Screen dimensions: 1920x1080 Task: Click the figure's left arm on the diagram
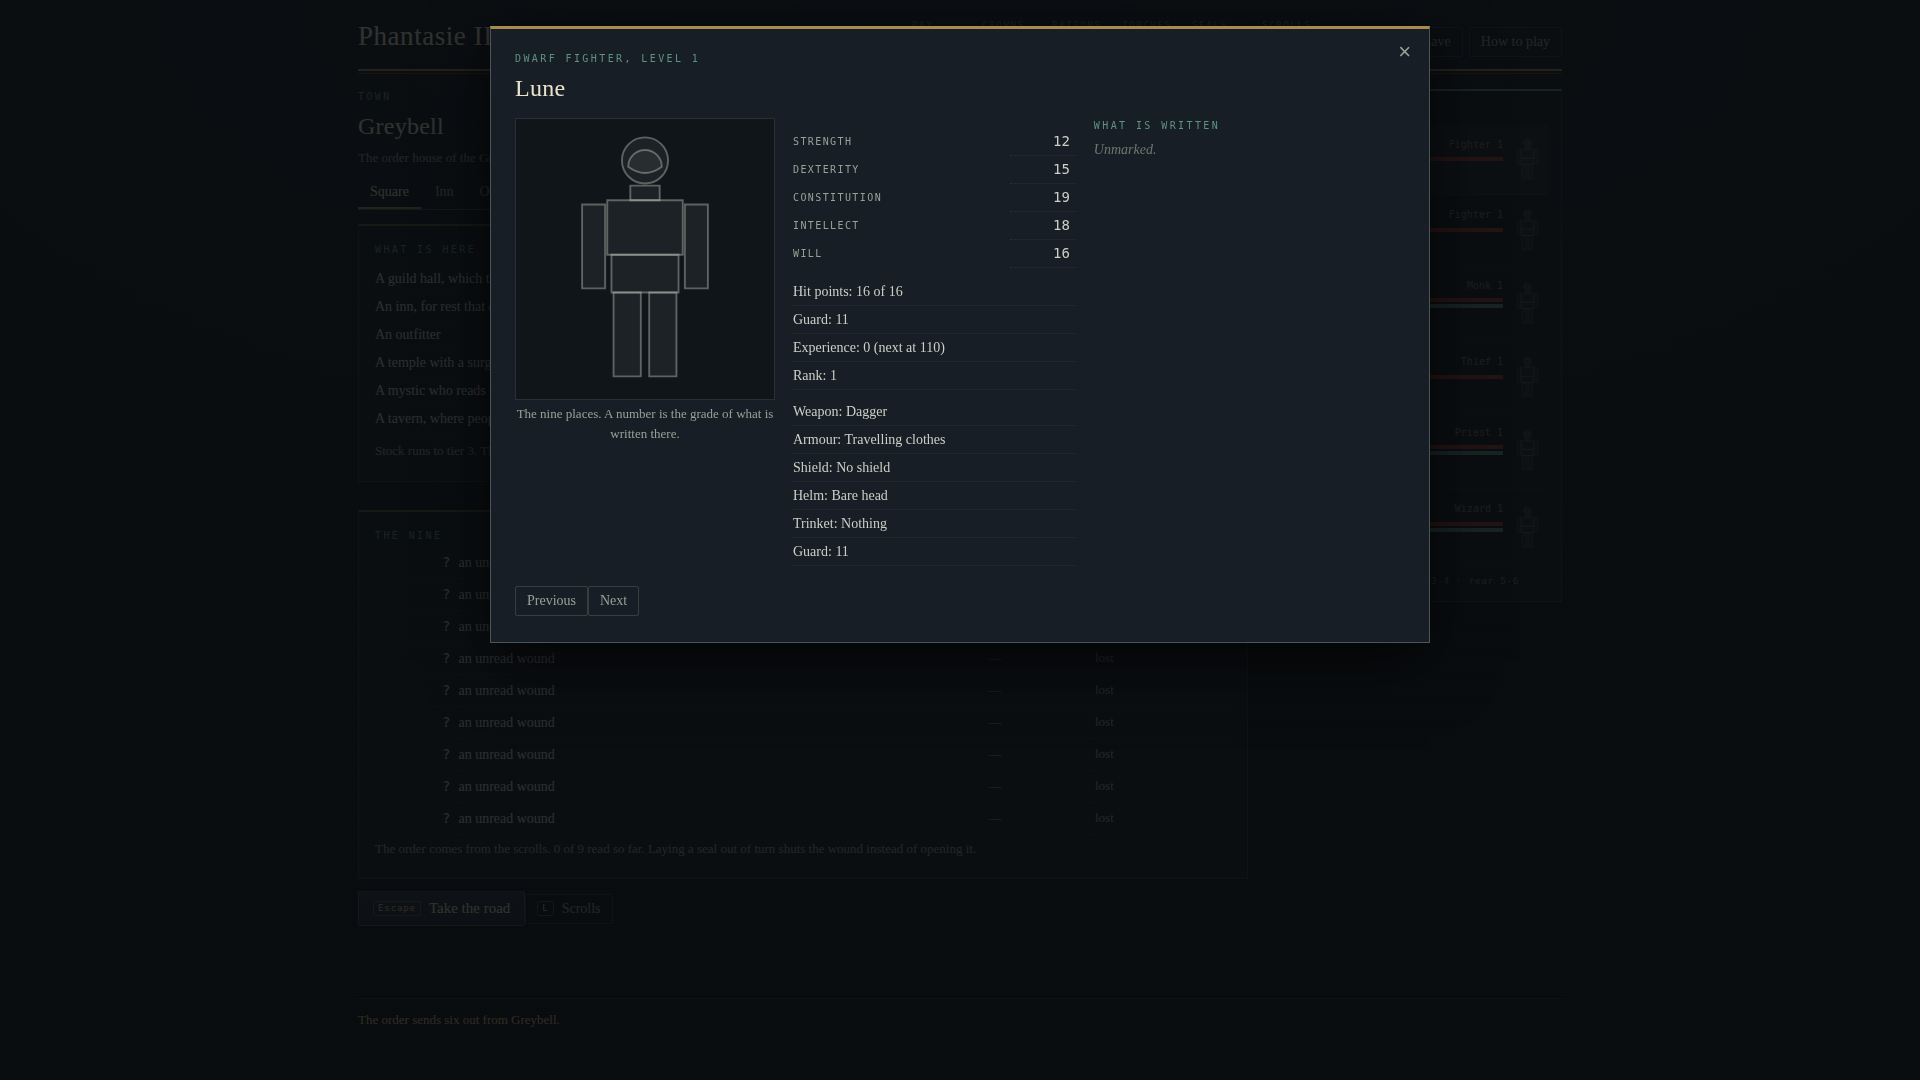point(593,247)
